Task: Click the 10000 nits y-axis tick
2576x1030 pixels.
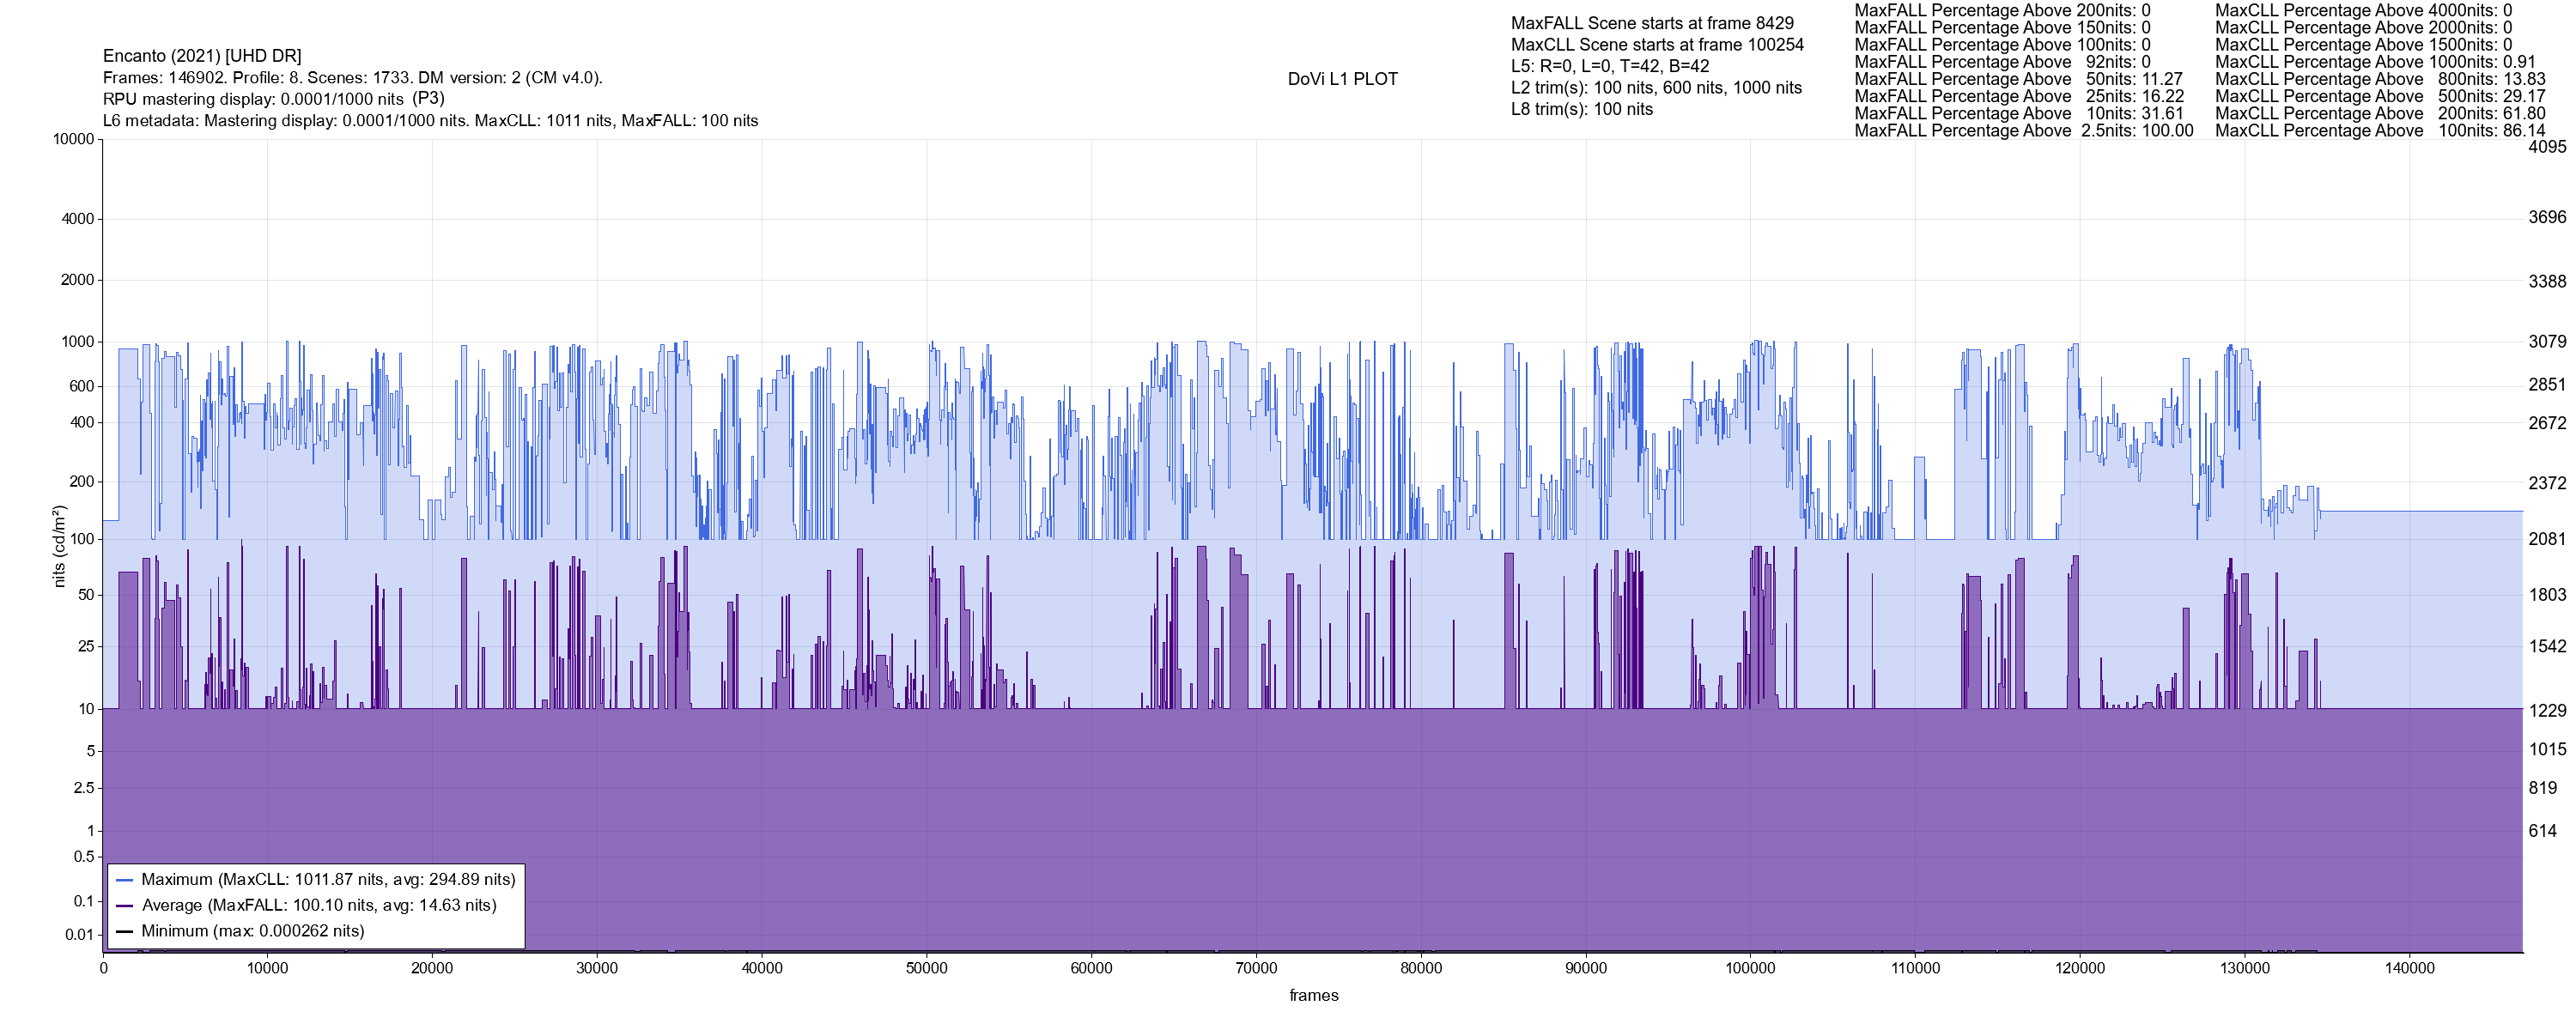Action: click(x=73, y=139)
